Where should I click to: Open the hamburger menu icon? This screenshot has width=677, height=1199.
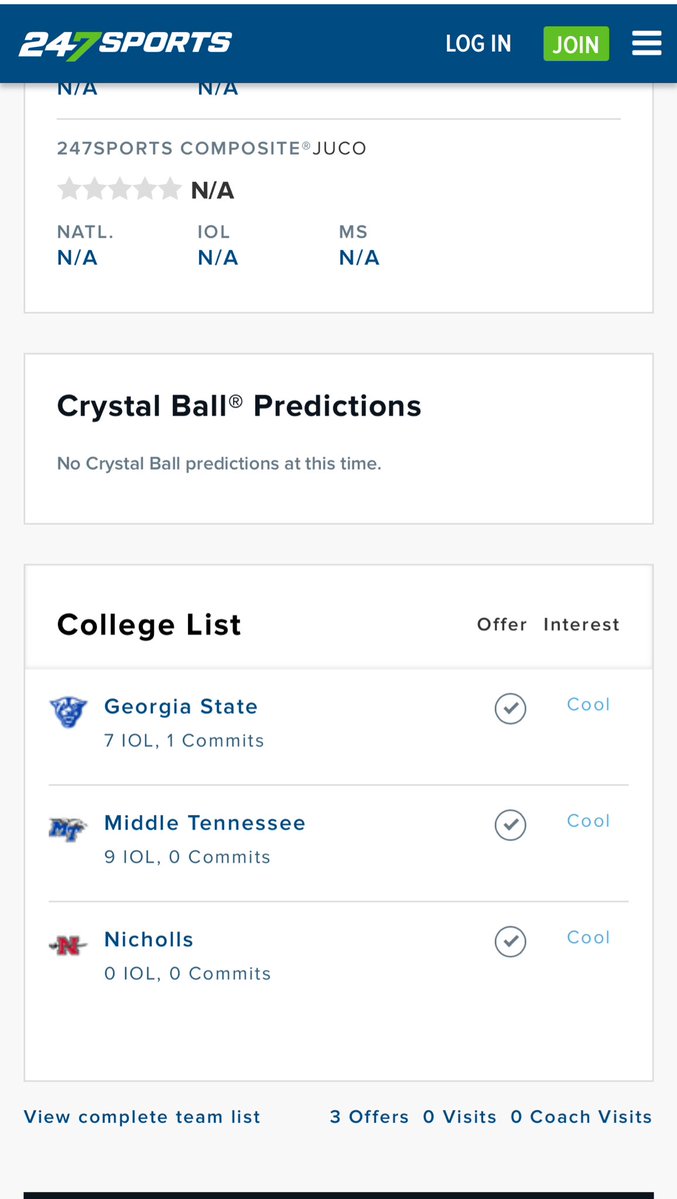tap(646, 44)
